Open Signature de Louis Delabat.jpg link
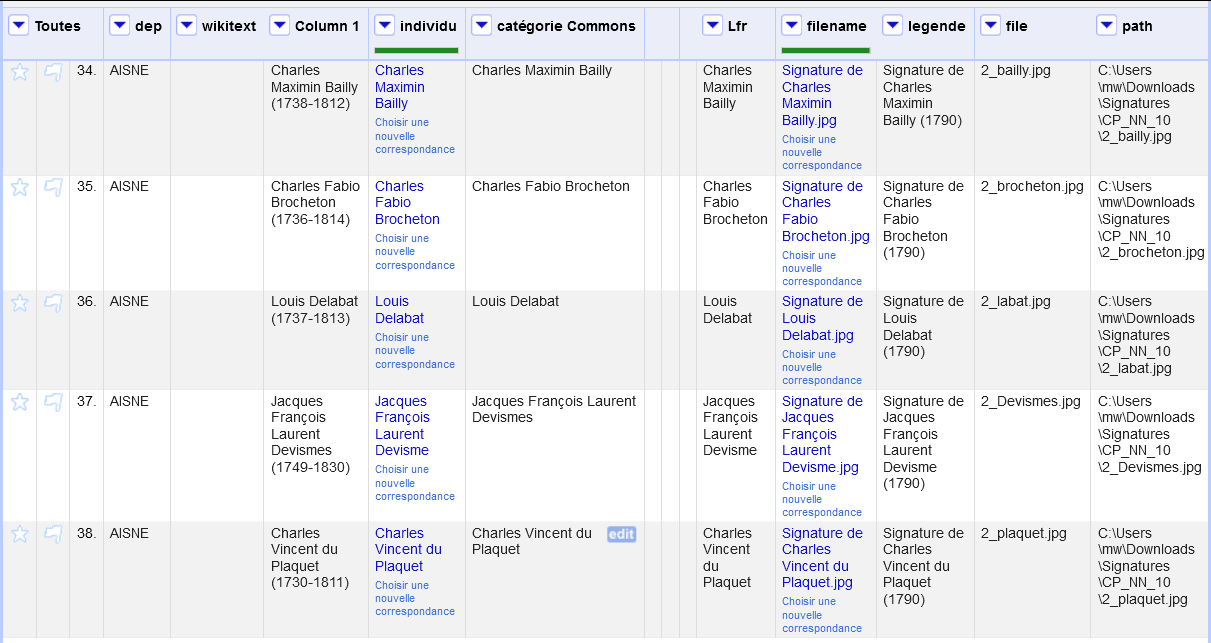The height and width of the screenshot is (643, 1211). pos(822,318)
